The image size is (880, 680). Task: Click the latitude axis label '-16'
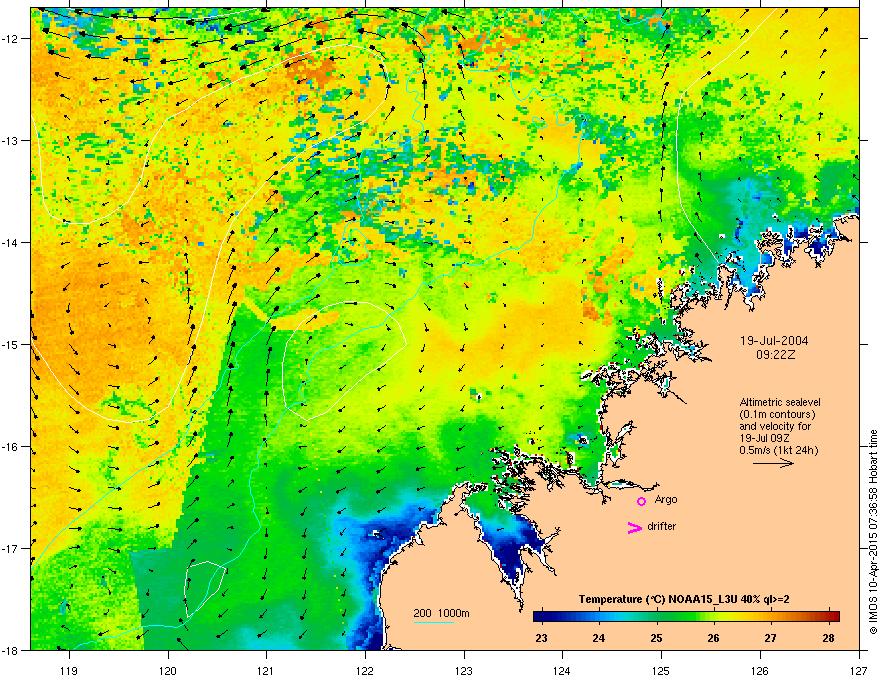click(x=10, y=447)
